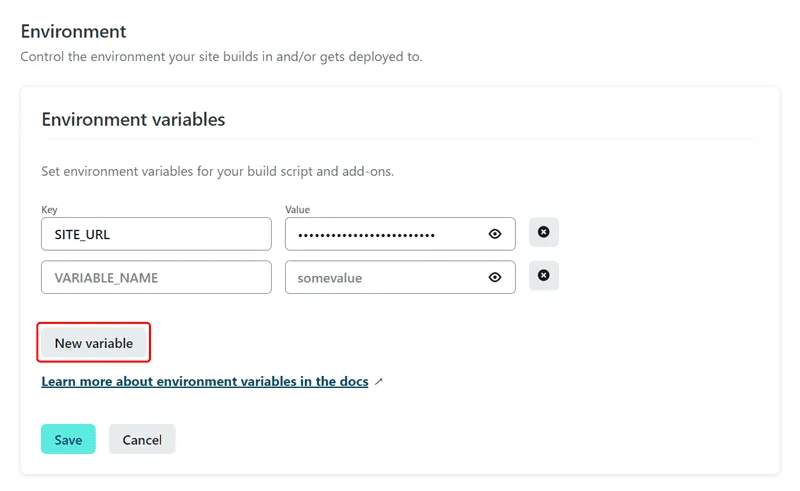Click the build script description text
The image size is (800, 491).
click(x=217, y=171)
